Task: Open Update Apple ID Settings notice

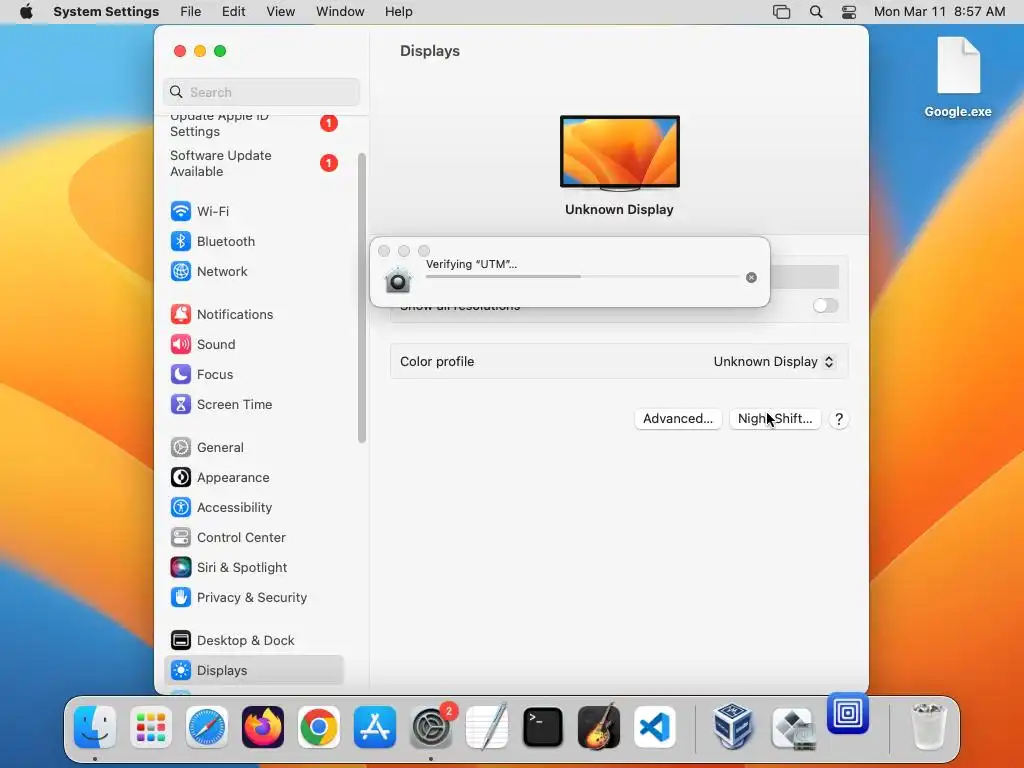Action: click(253, 124)
